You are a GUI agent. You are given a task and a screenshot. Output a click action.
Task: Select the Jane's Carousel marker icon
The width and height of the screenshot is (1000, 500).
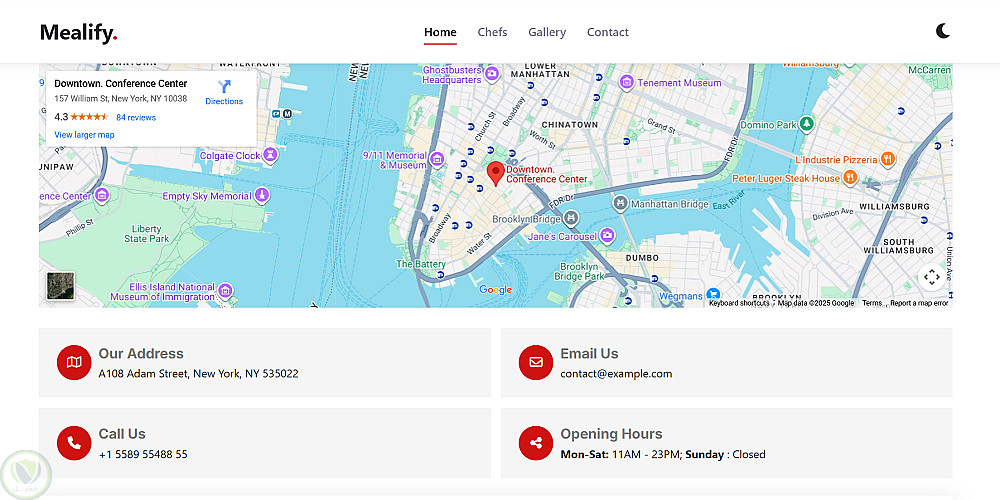point(607,236)
